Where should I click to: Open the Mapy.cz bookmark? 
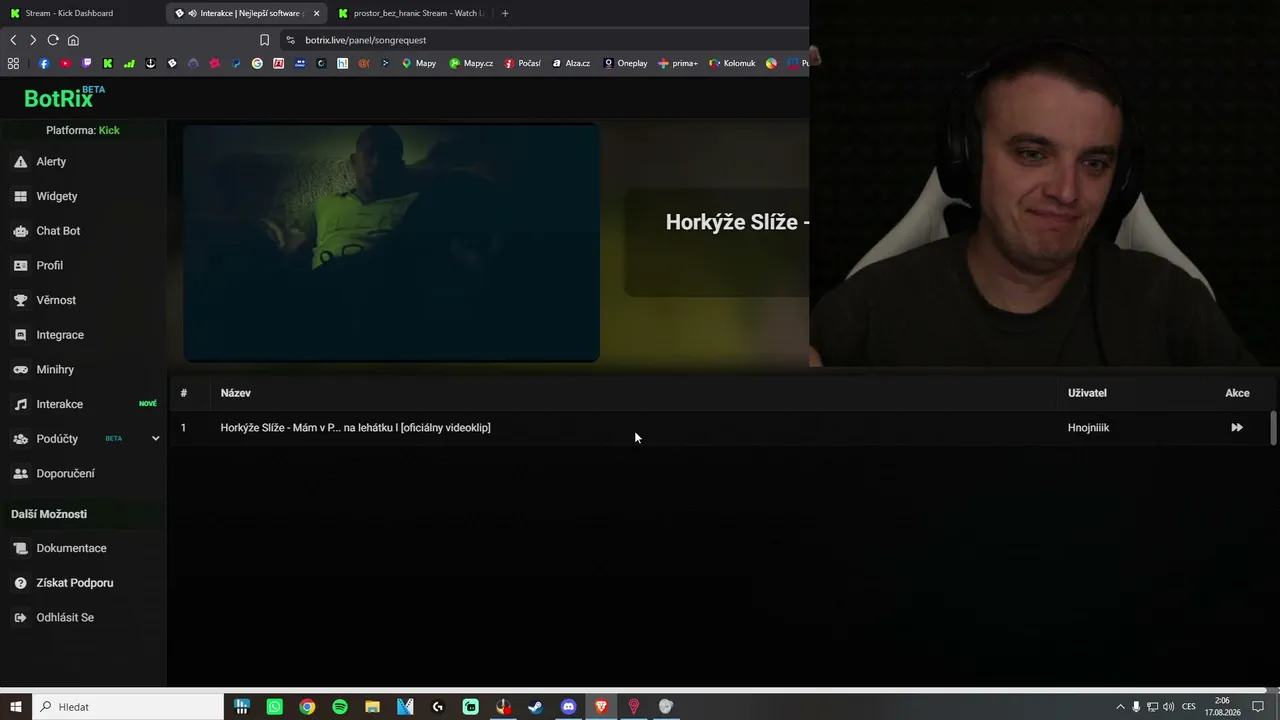[471, 63]
